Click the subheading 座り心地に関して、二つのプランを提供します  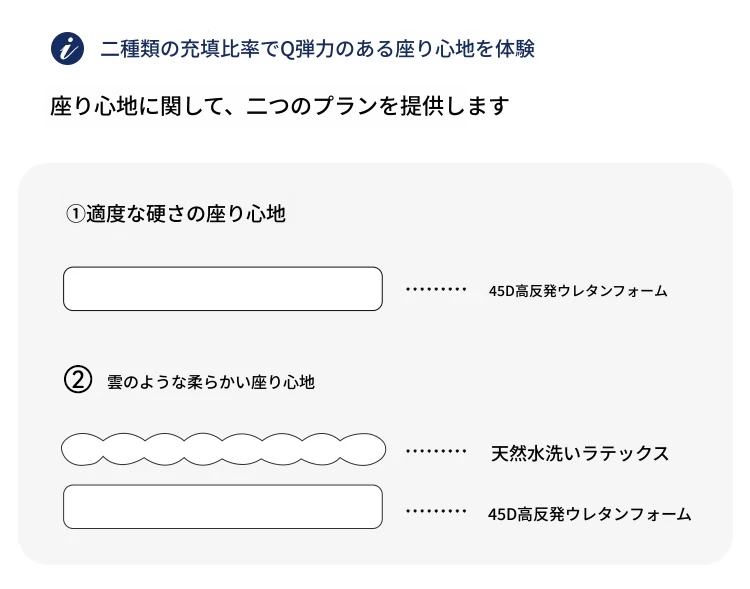[x=280, y=106]
